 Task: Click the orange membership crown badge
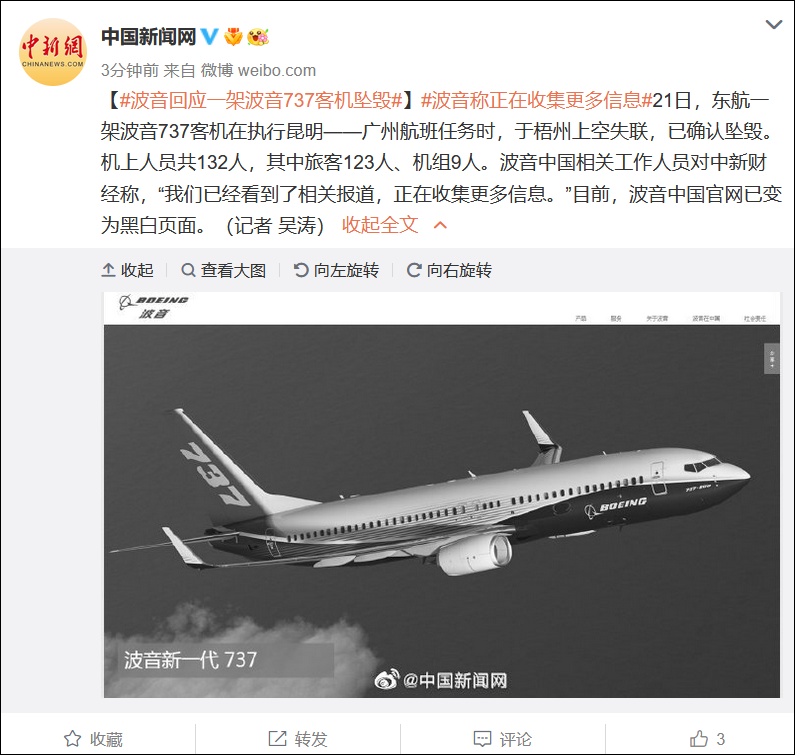tap(233, 37)
